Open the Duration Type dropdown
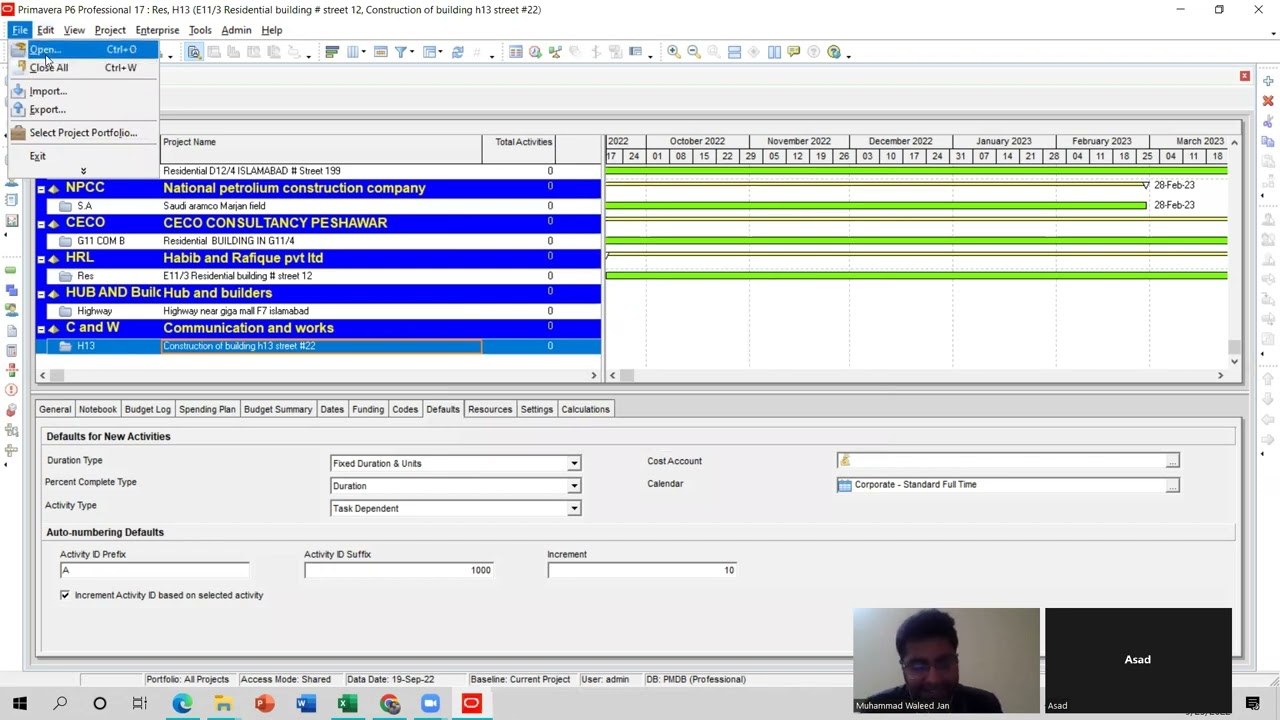Screen dimensions: 1280x720 pyautogui.click(x=574, y=463)
